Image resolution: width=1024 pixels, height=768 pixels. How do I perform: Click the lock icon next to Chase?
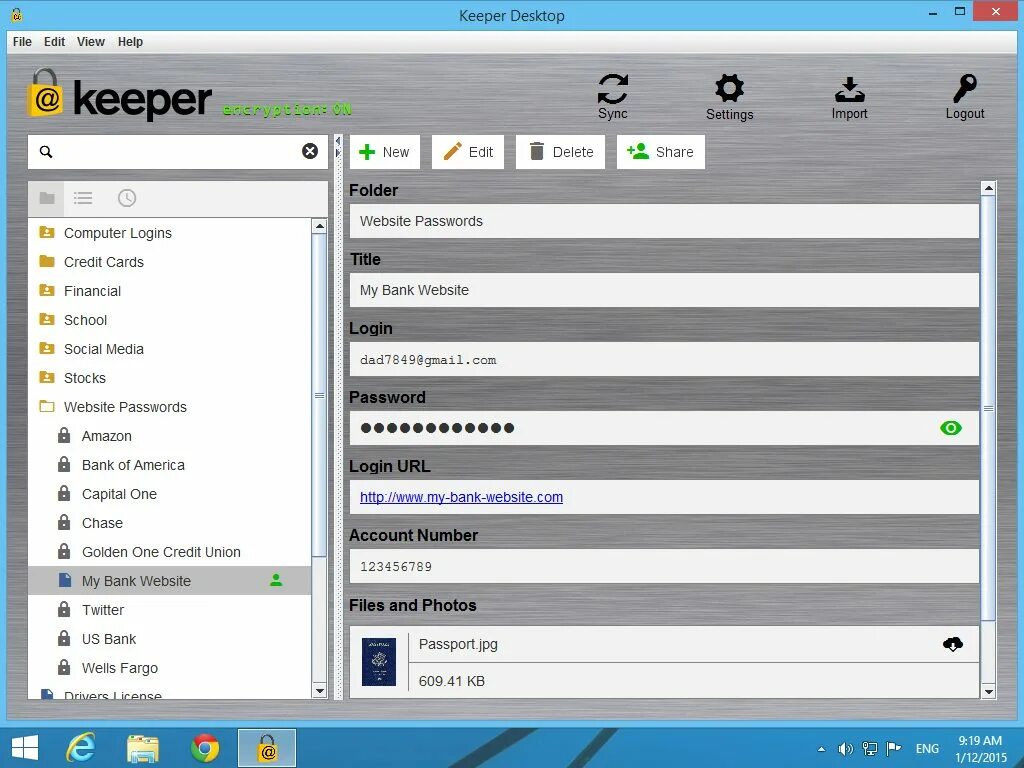pyautogui.click(x=64, y=522)
